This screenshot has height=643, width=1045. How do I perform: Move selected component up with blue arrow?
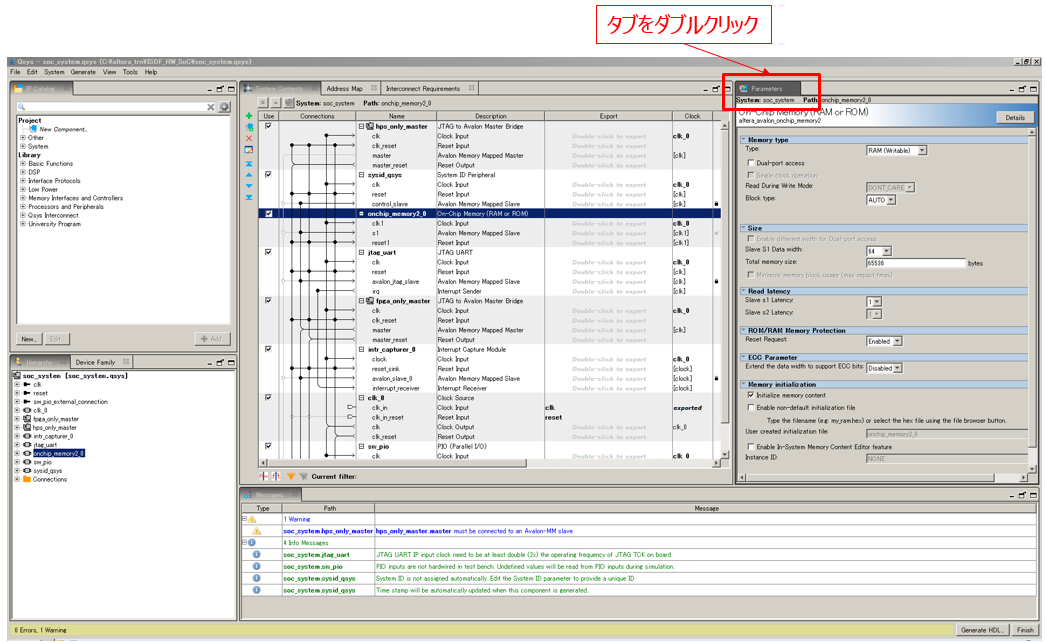249,174
